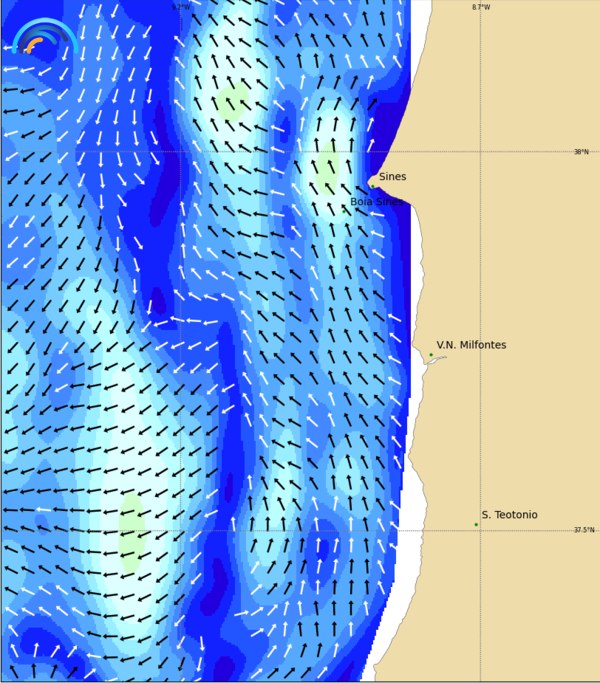Click the pale green current patch west of Sines
Viewport: 600px width, 683px height.
coord(327,168)
